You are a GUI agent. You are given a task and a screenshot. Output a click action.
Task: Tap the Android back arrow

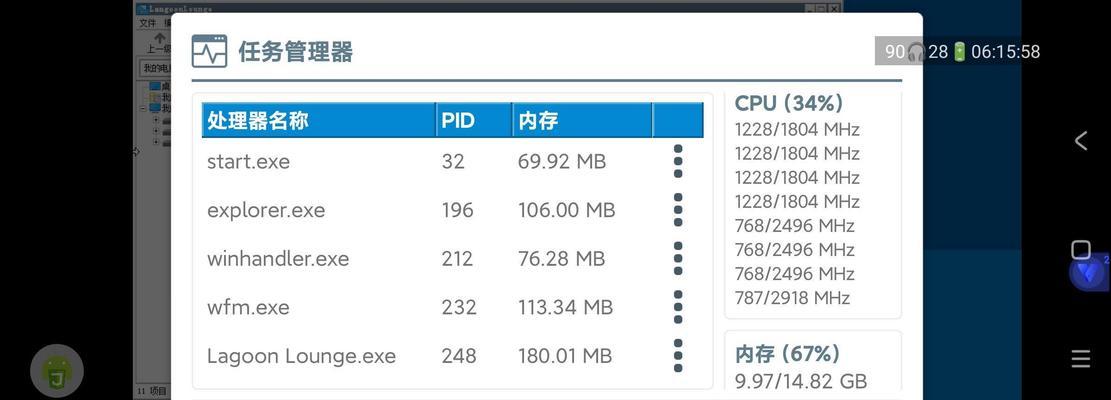pyautogui.click(x=1081, y=141)
